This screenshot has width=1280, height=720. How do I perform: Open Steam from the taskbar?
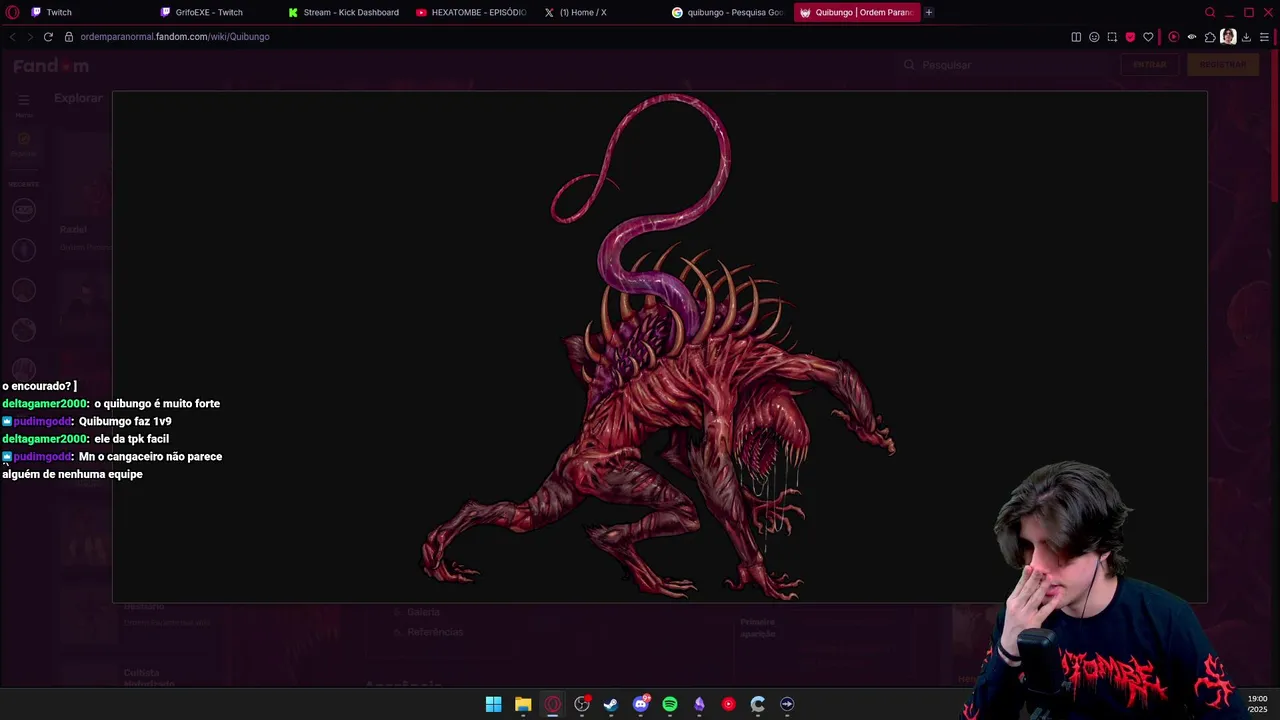(611, 704)
